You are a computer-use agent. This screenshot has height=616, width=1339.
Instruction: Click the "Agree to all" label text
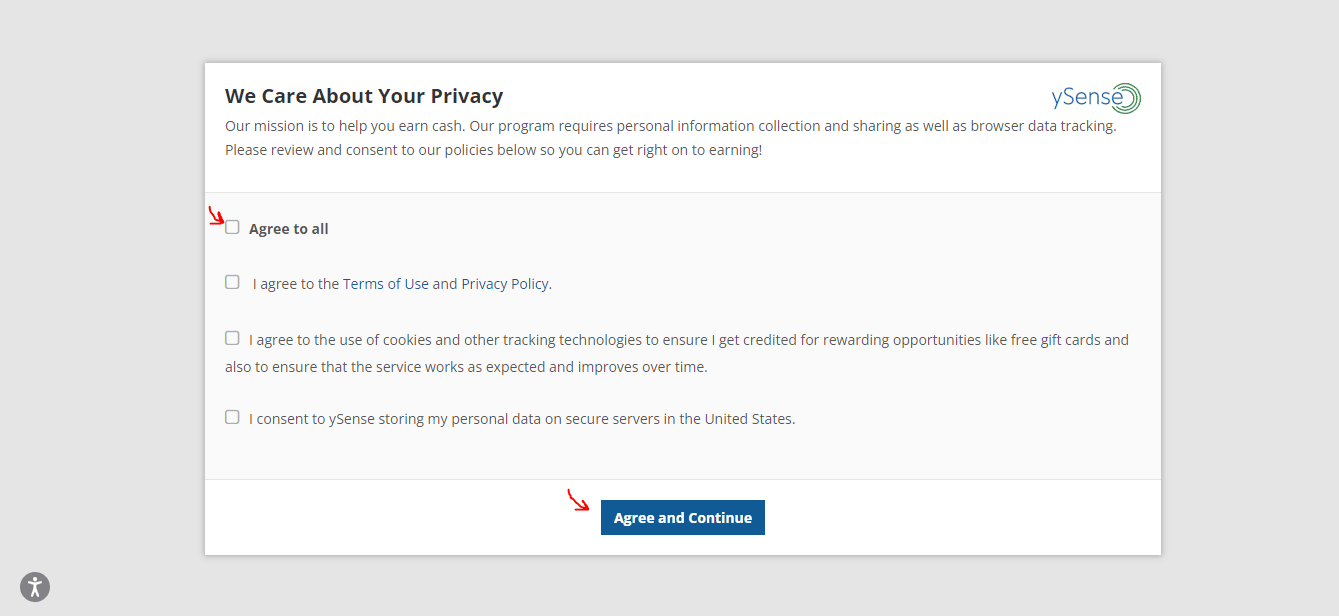[x=288, y=229]
